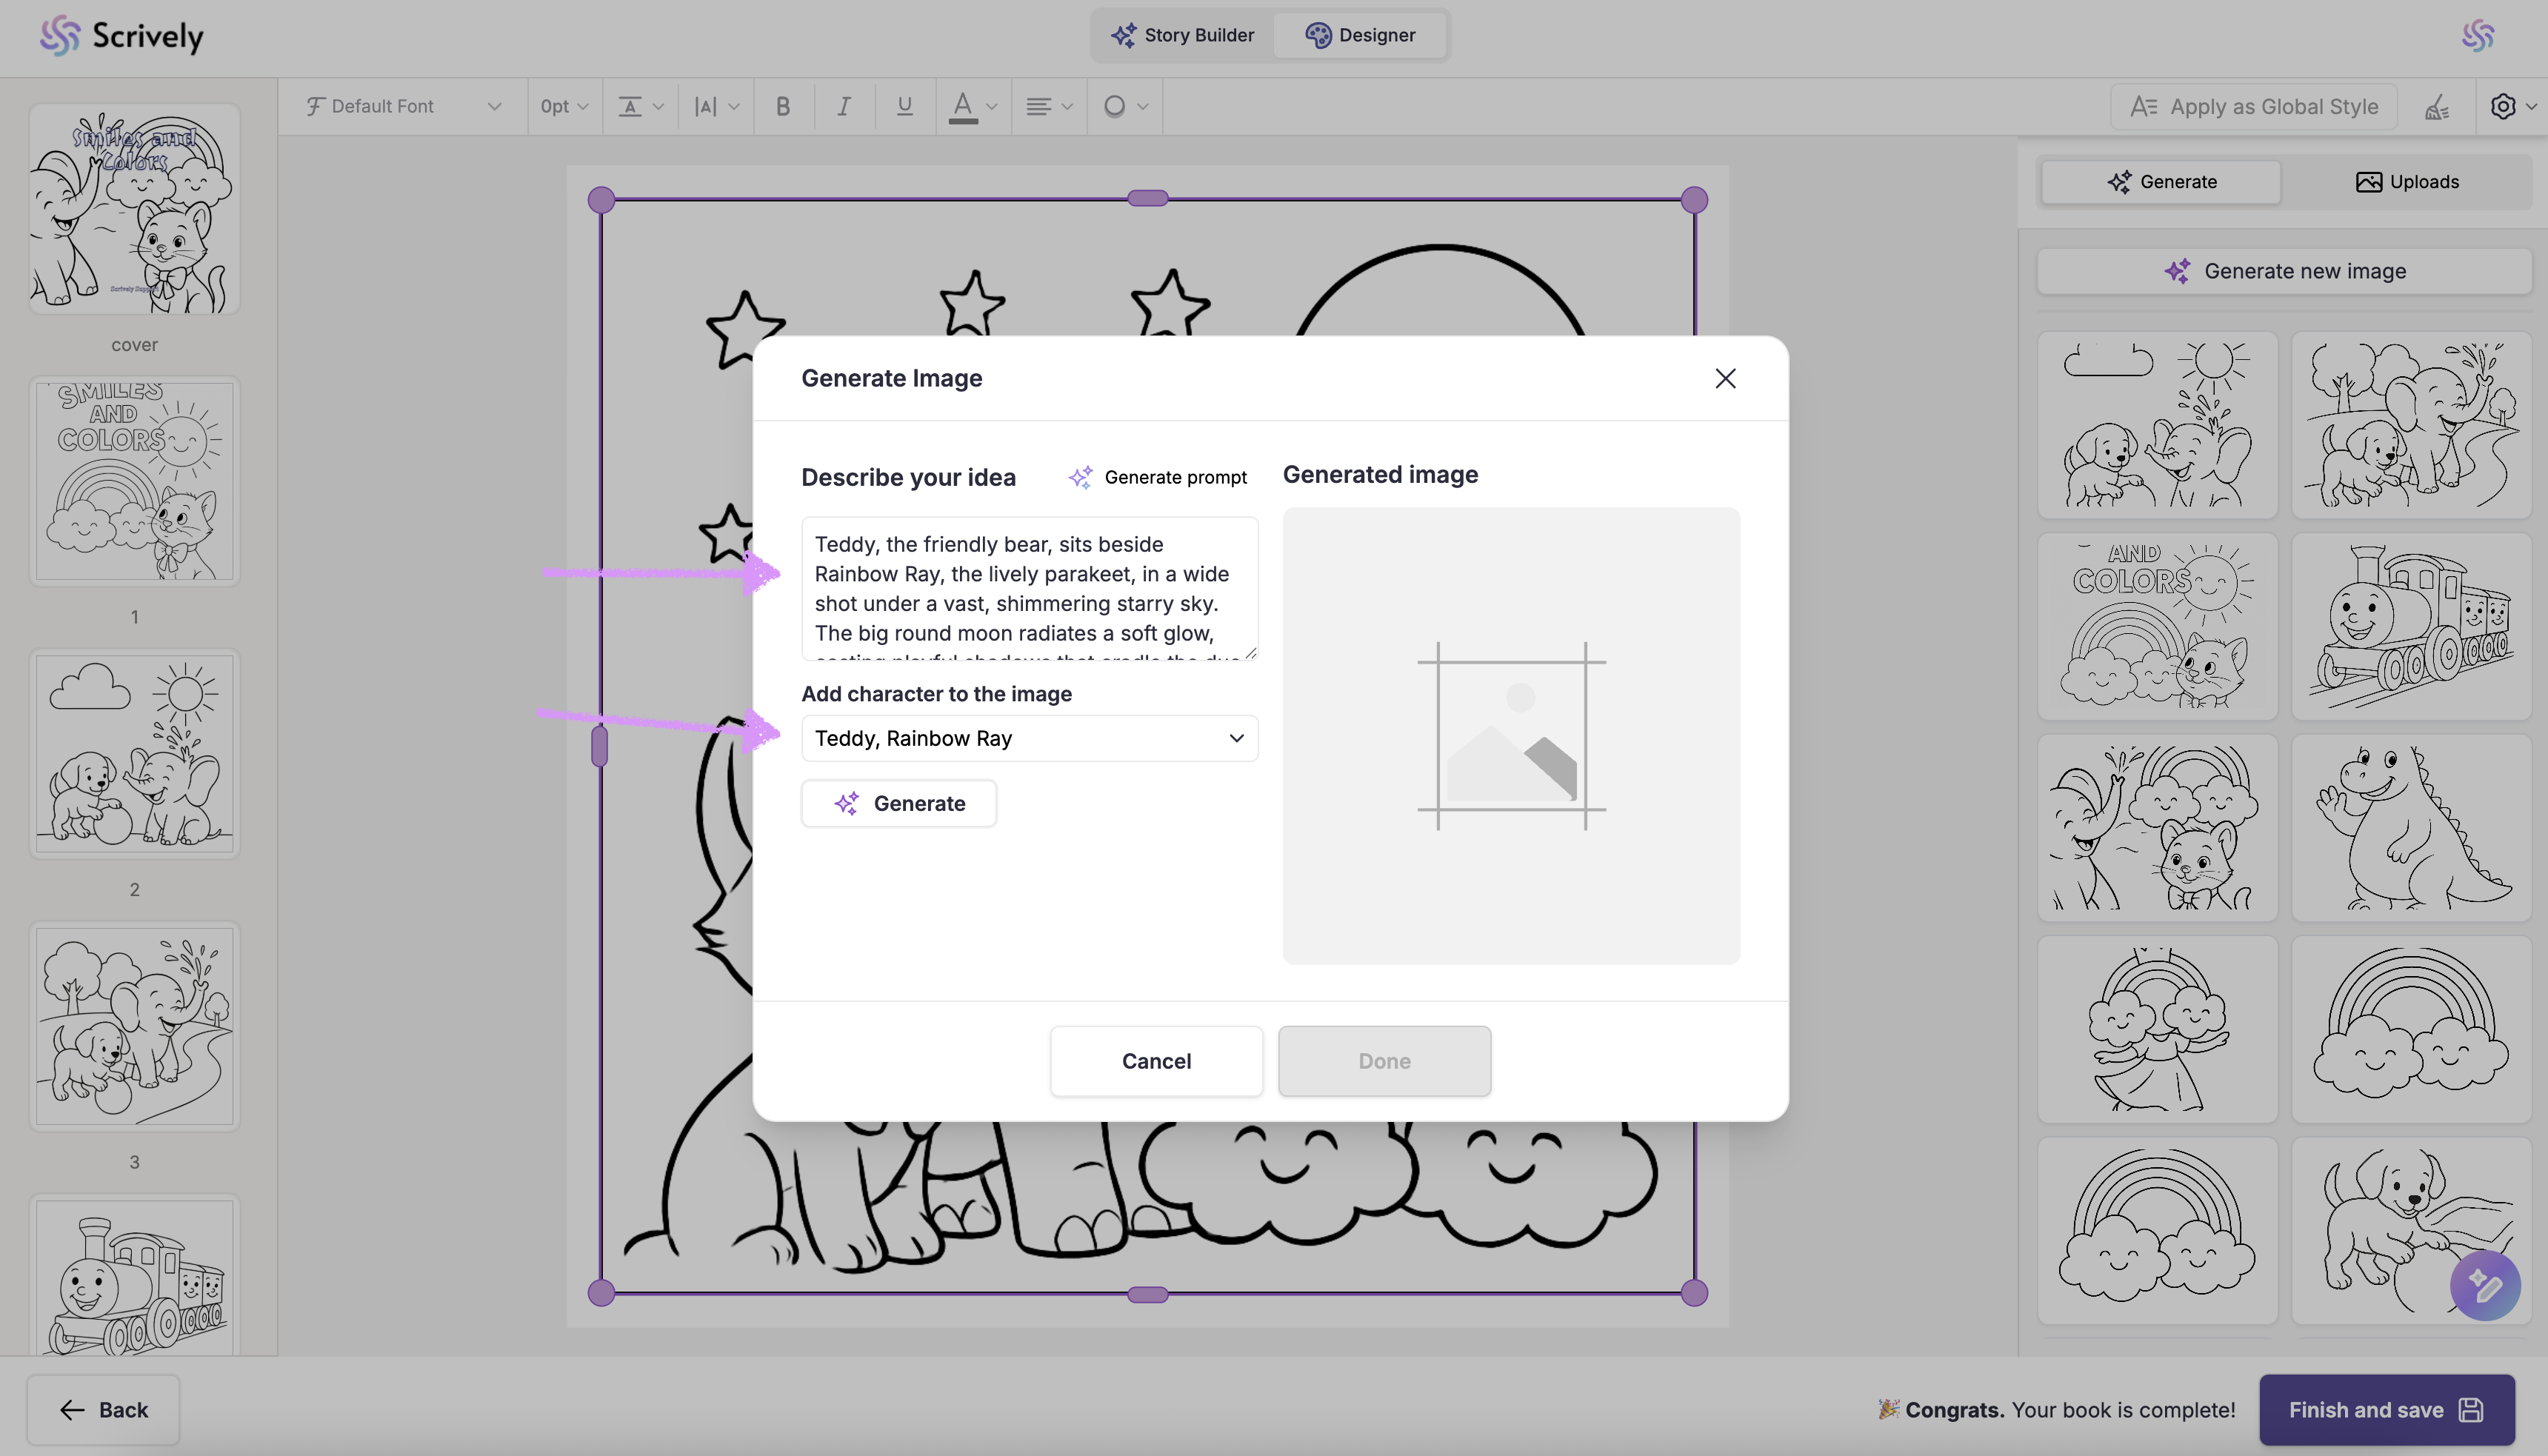Viewport: 2548px width, 1456px height.
Task: Open the font size 0pt dropdown
Action: point(564,106)
